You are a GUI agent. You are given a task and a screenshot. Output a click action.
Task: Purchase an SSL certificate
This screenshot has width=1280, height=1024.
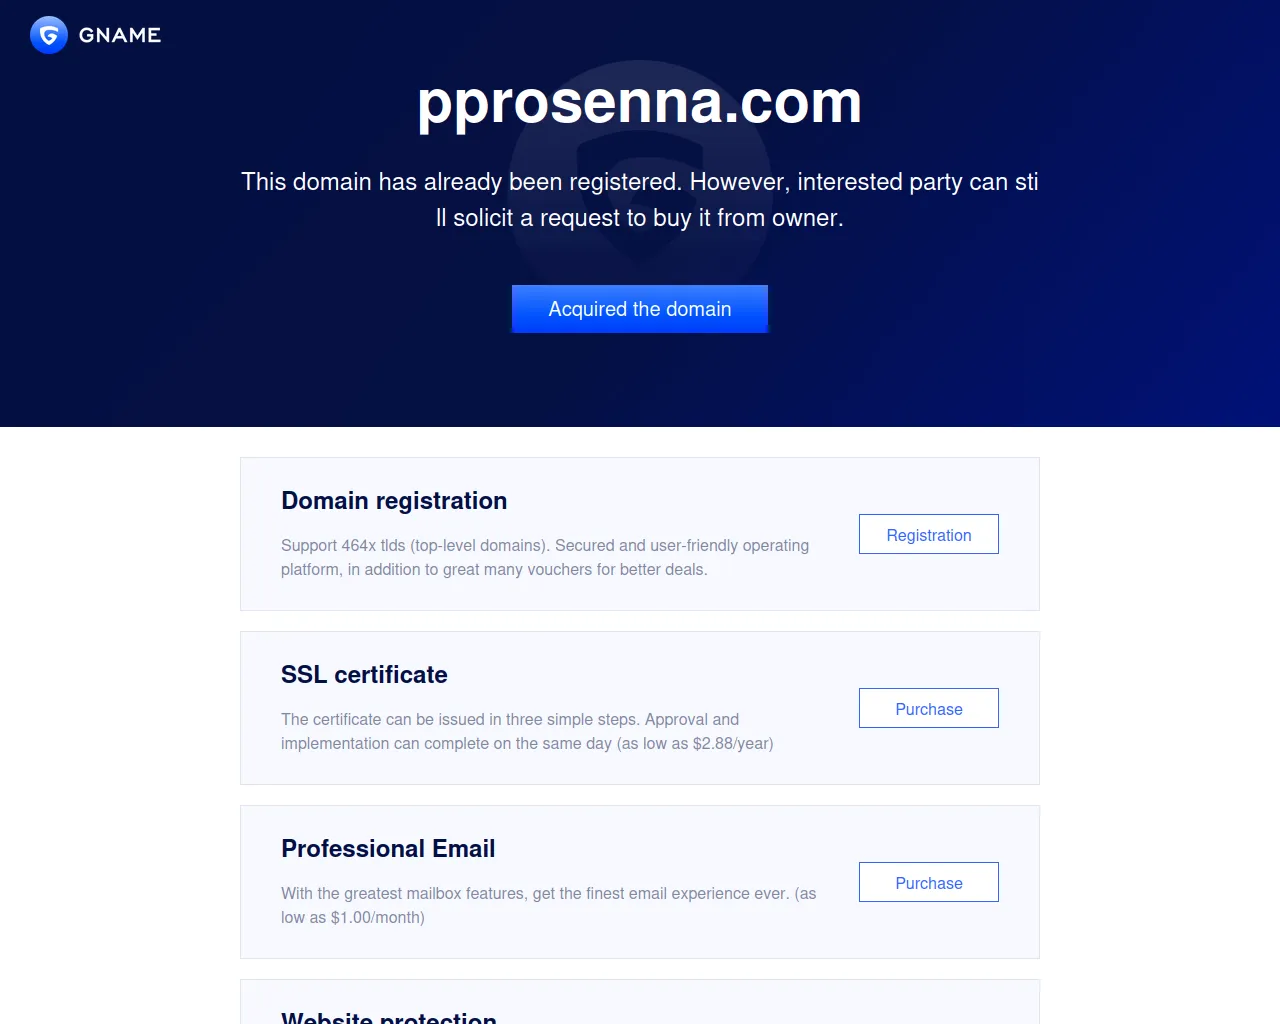(928, 708)
